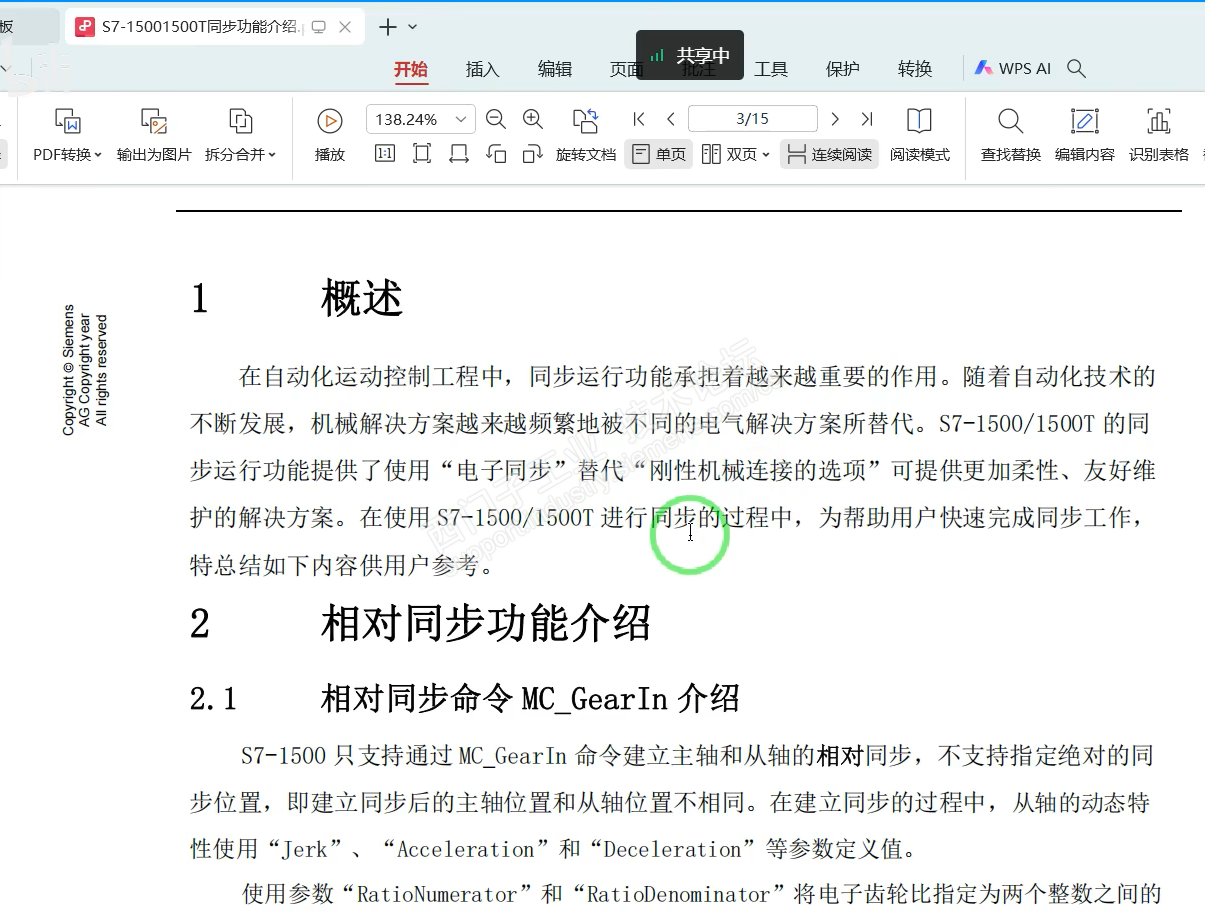Click the text '特总结如下内容供用户参考。'
The image size is (1205, 916).
pos(343,565)
